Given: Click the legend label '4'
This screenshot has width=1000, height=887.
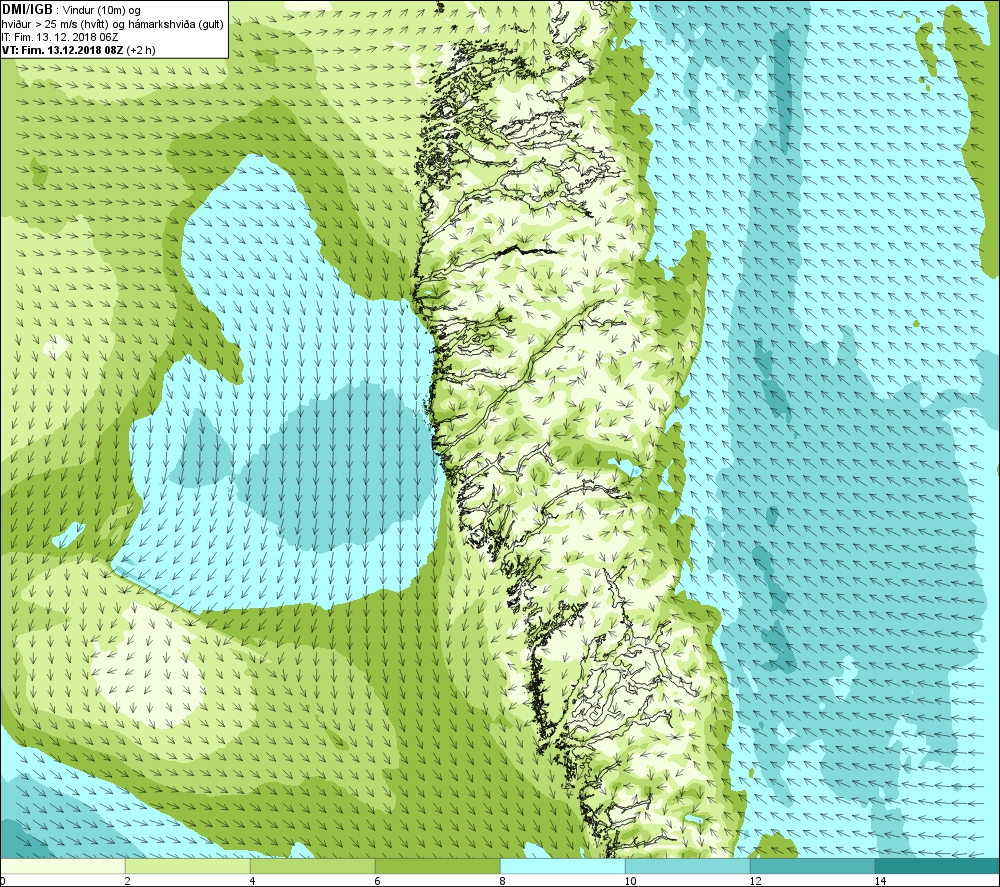Looking at the screenshot, I should [253, 881].
